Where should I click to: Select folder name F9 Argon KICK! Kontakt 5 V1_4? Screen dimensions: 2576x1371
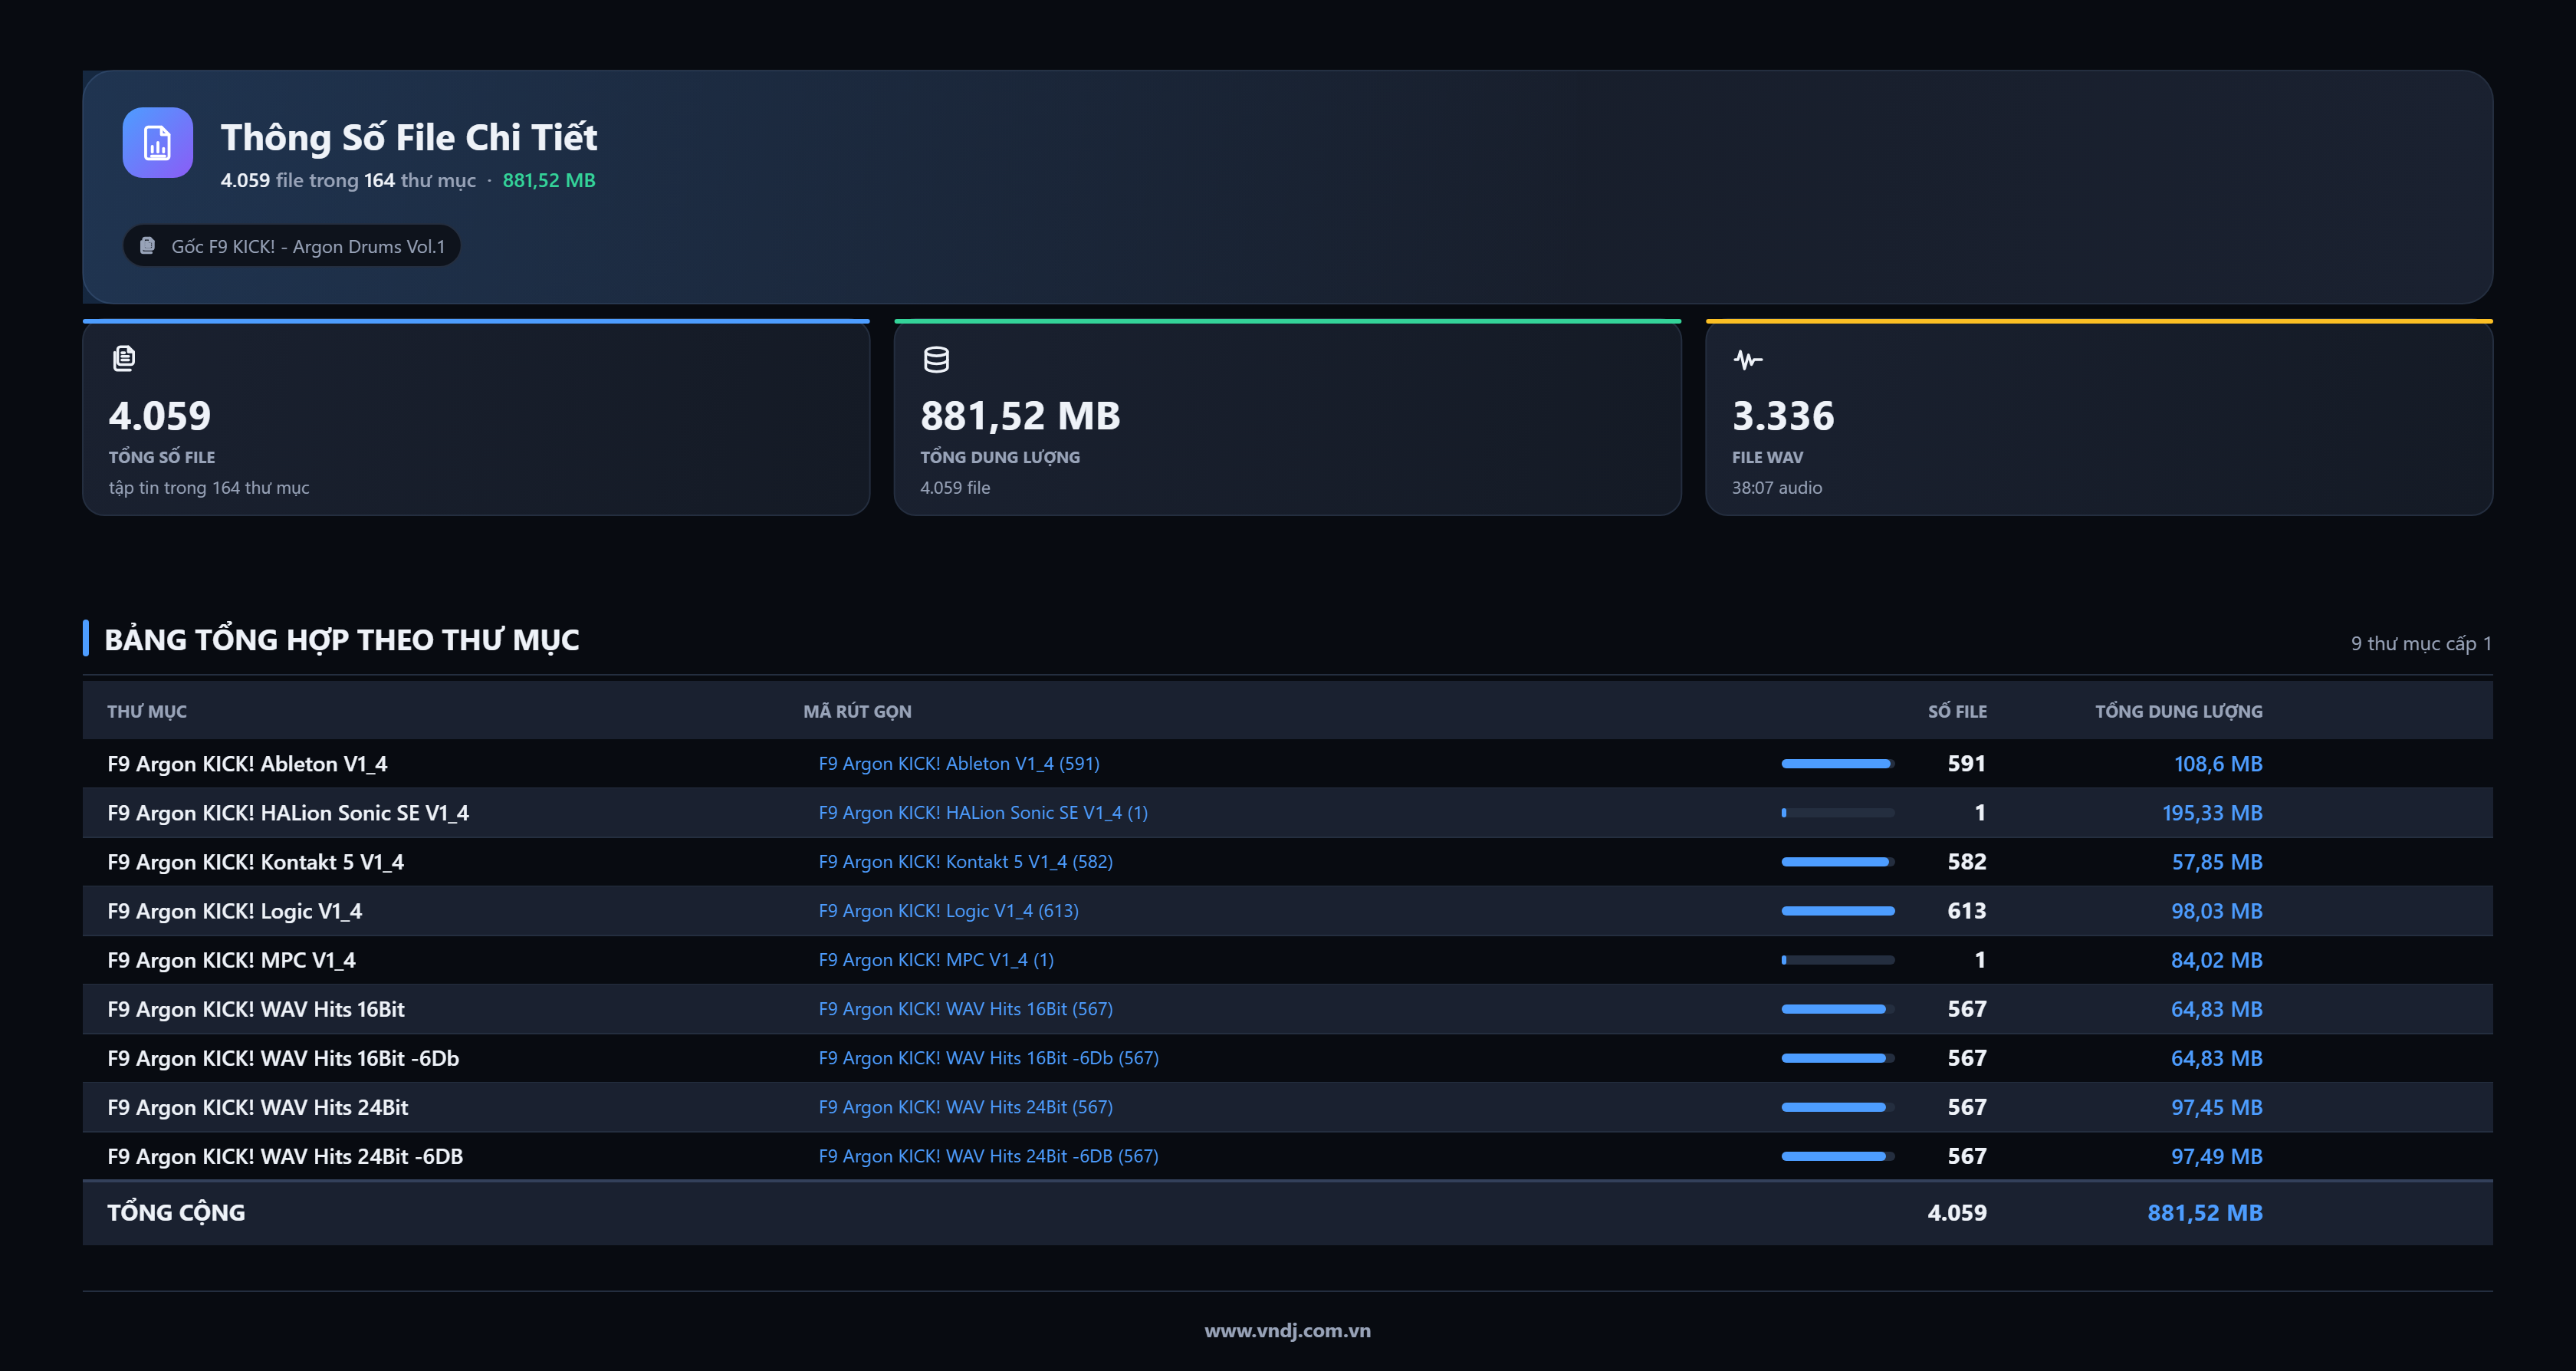[255, 861]
